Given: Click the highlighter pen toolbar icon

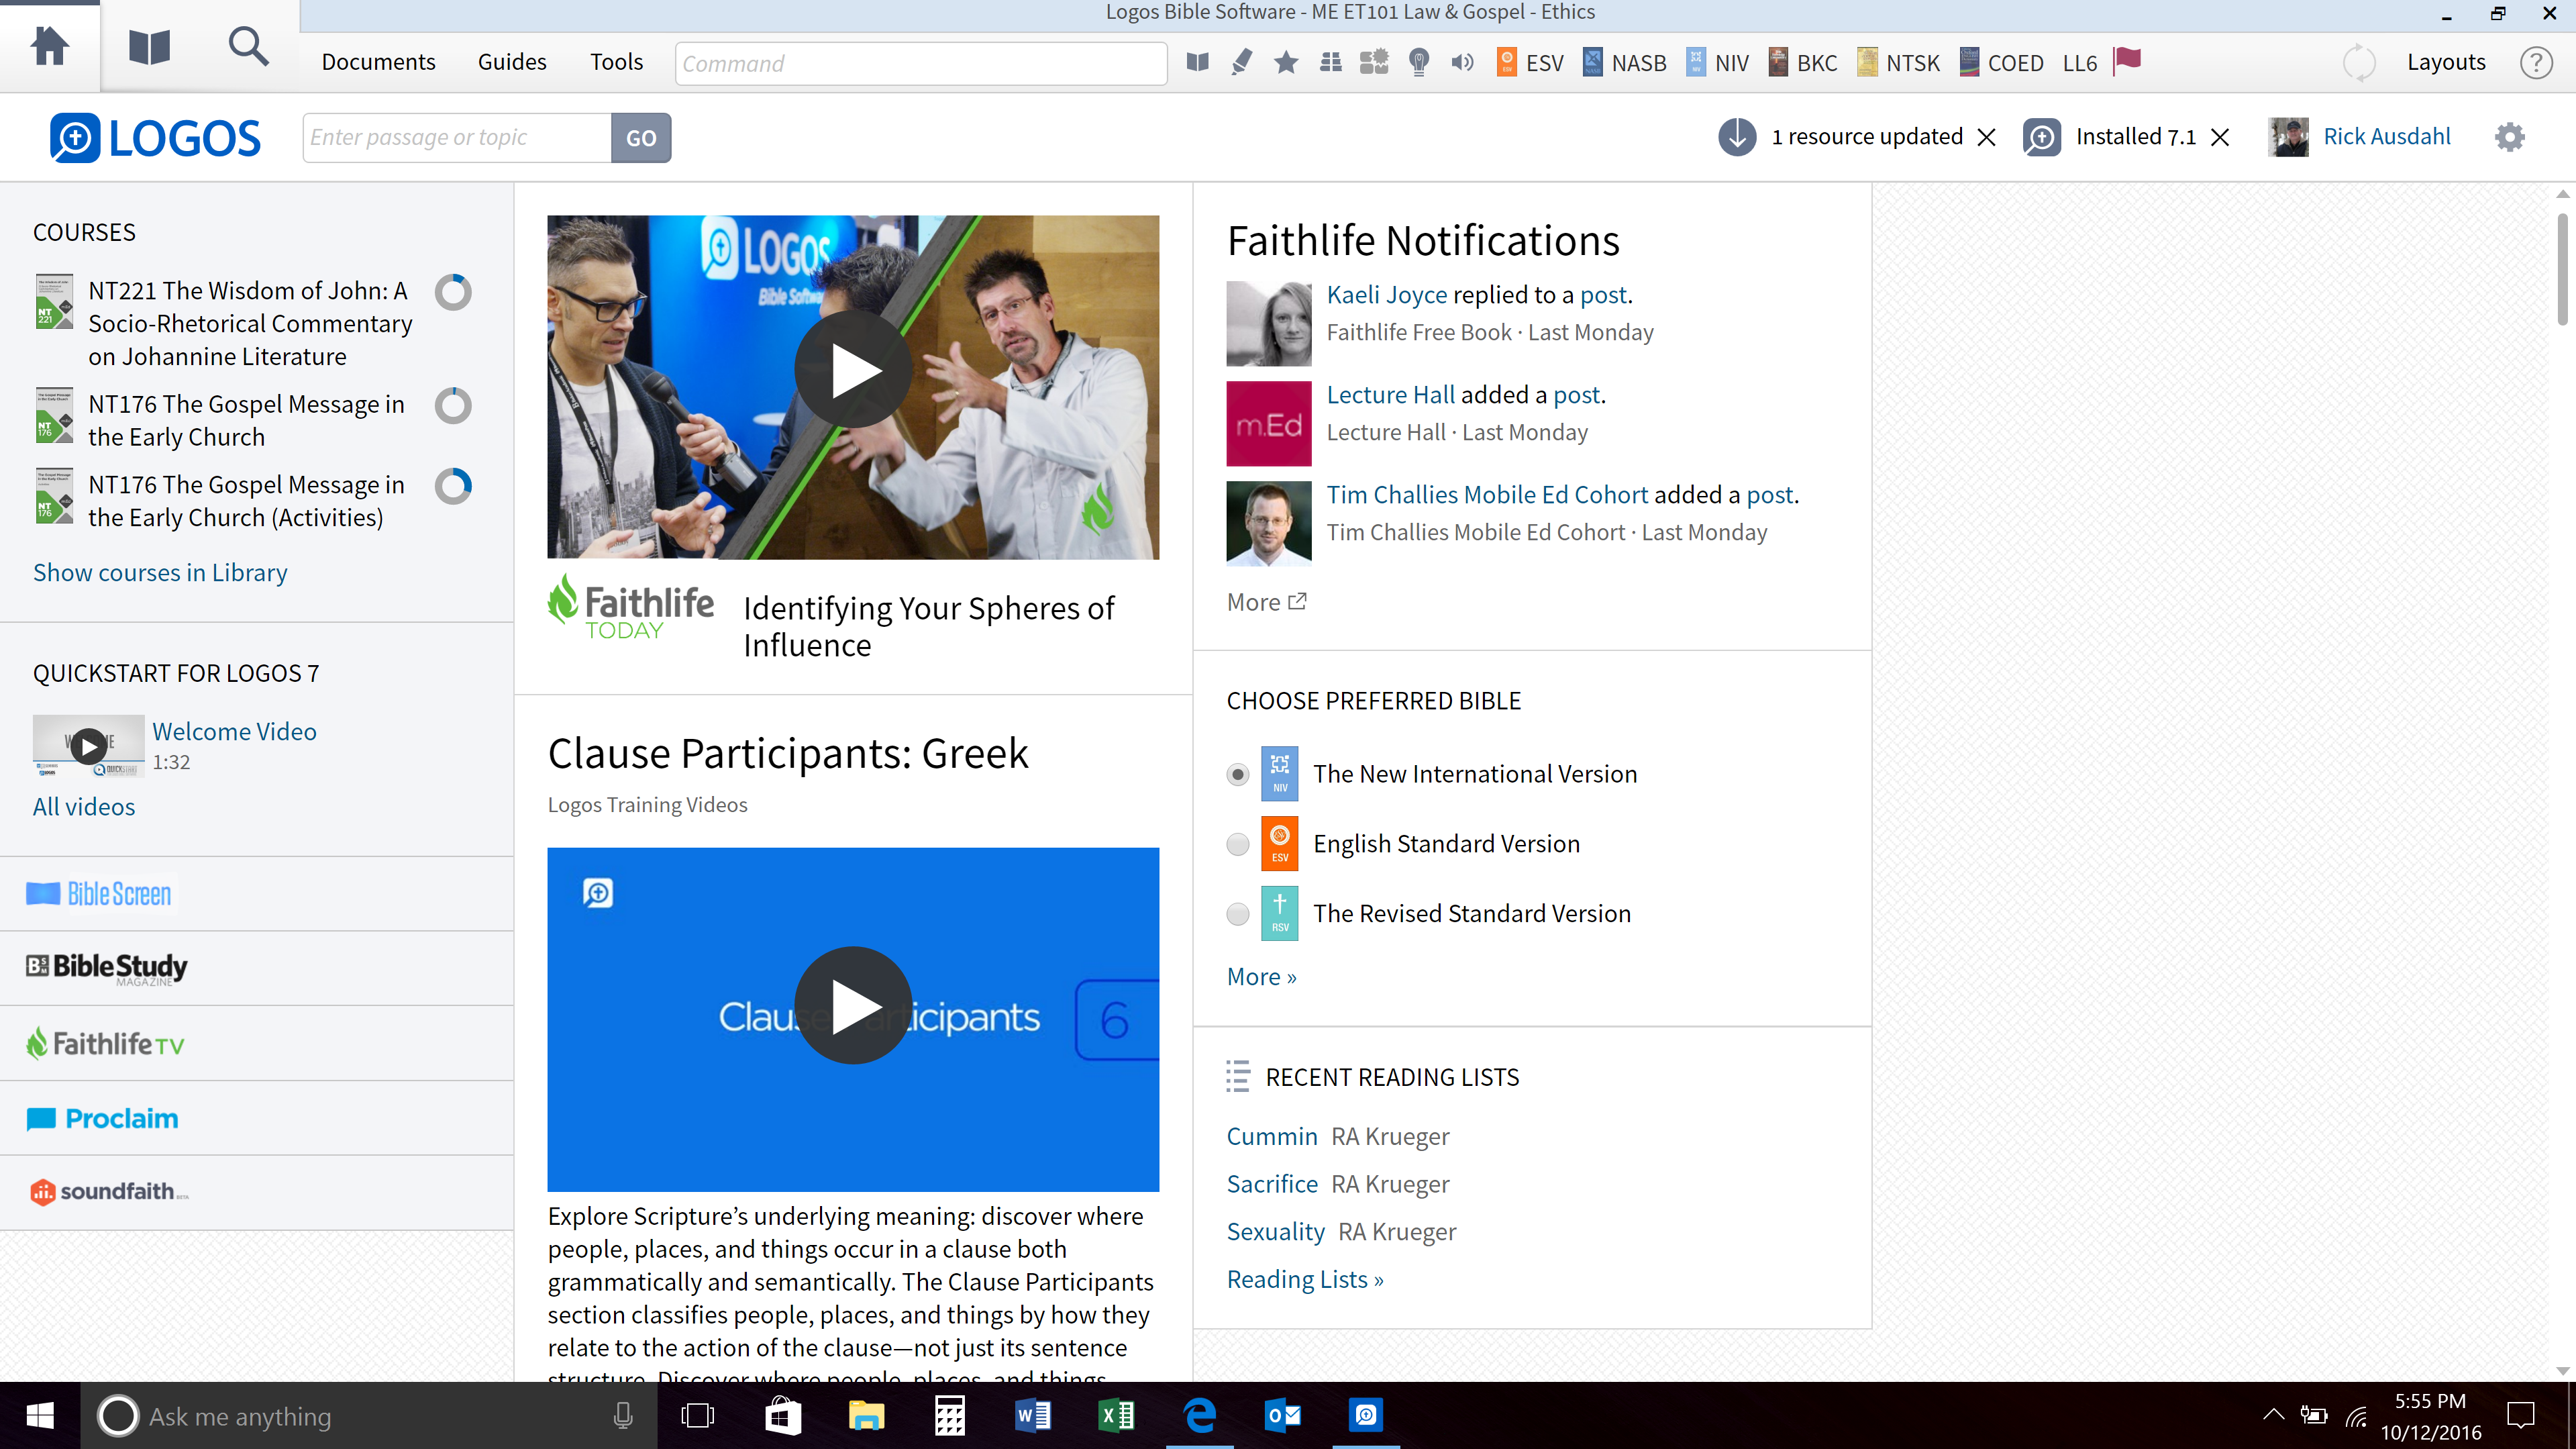Looking at the screenshot, I should (x=1241, y=62).
